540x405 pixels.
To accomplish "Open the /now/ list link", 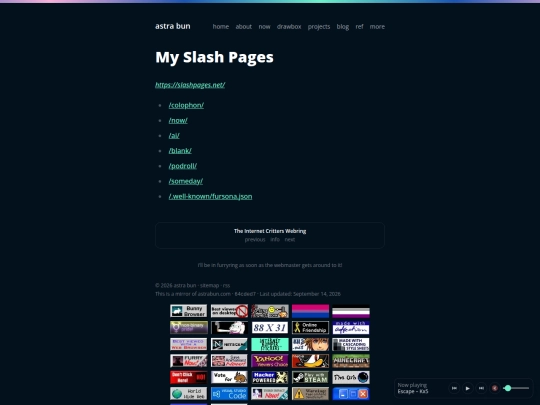I will (x=178, y=120).
